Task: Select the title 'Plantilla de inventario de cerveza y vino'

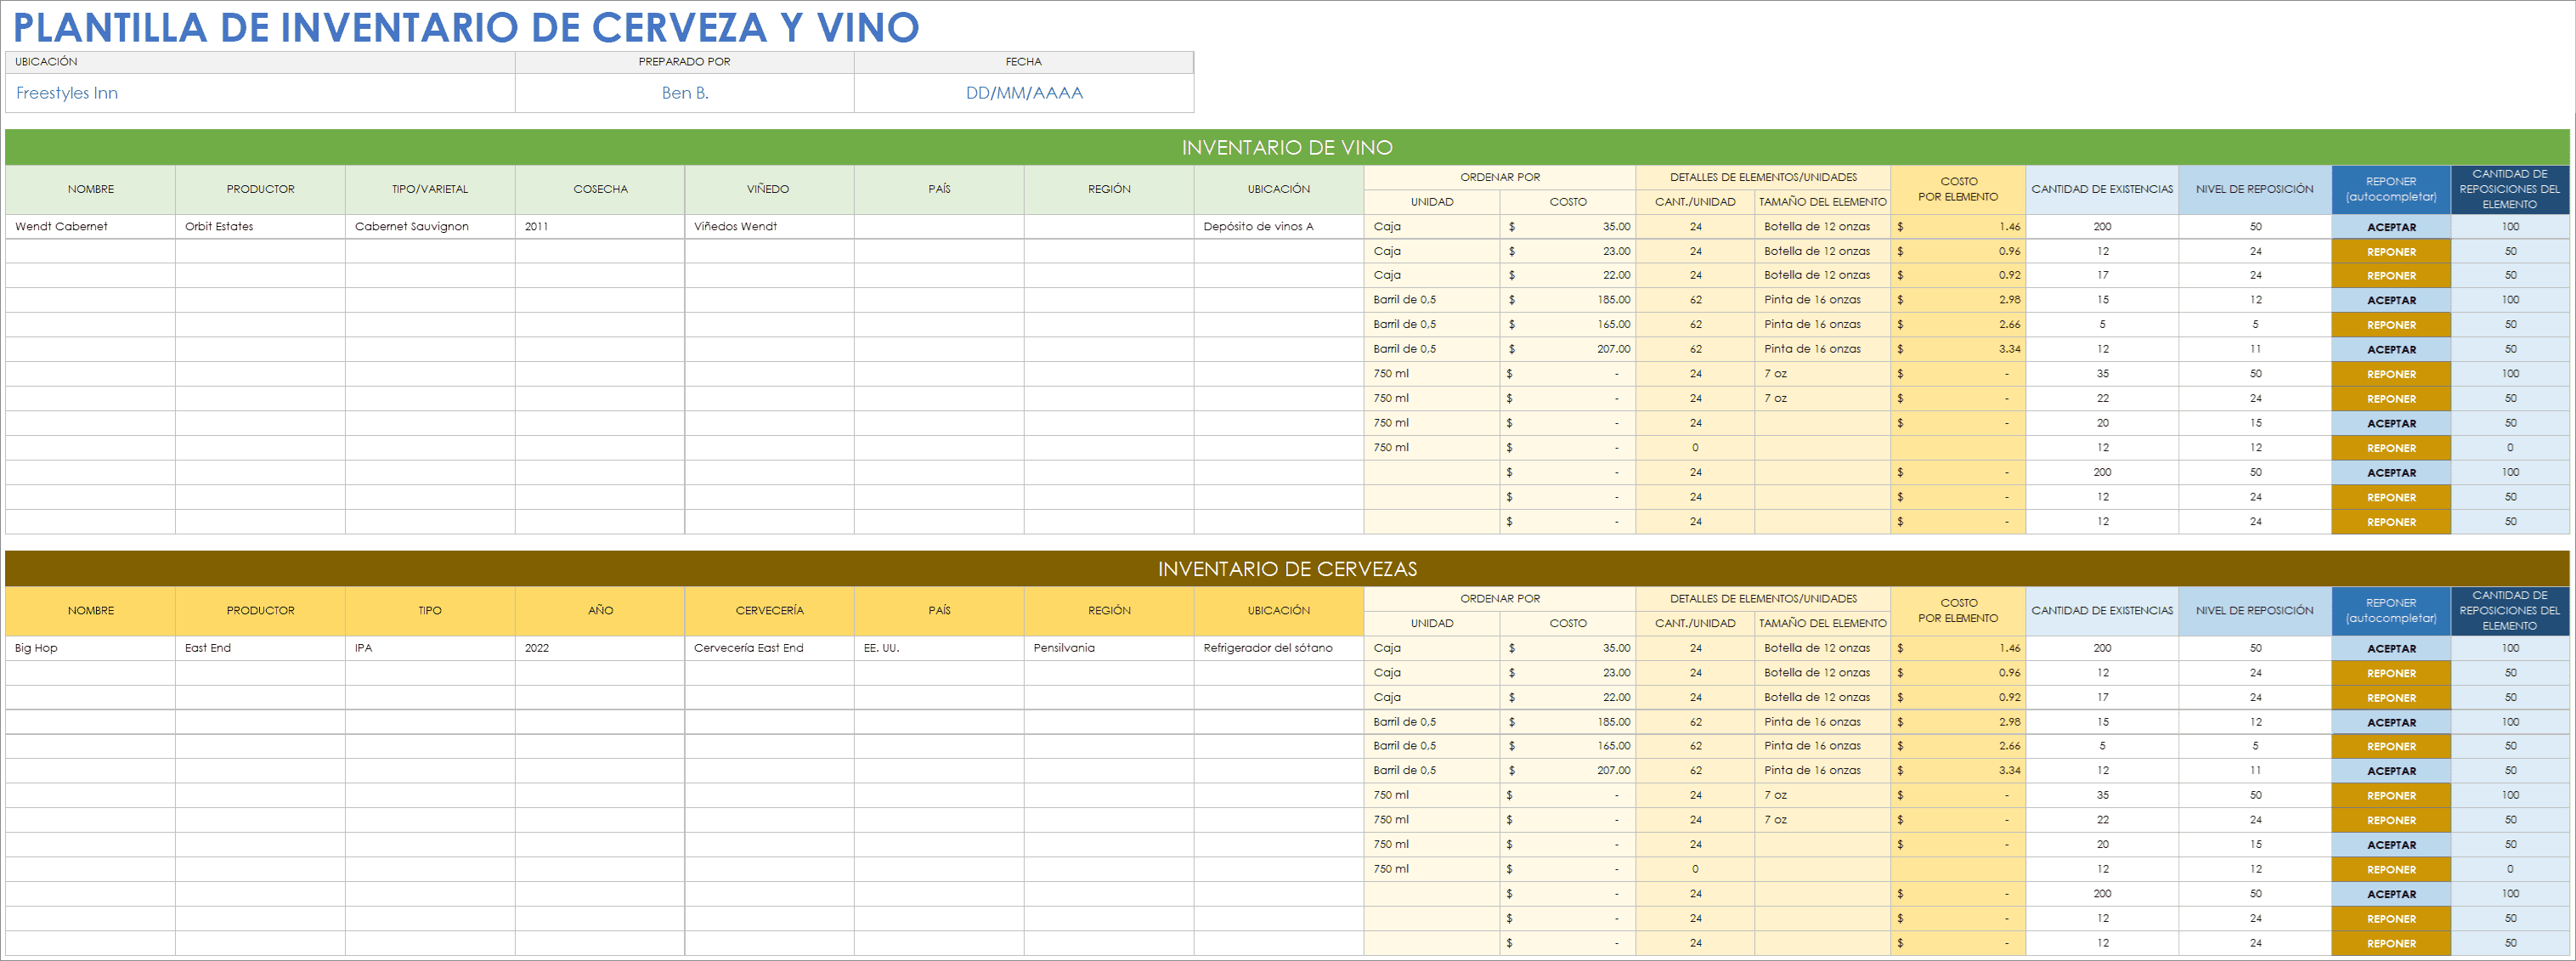Action: click(x=466, y=27)
